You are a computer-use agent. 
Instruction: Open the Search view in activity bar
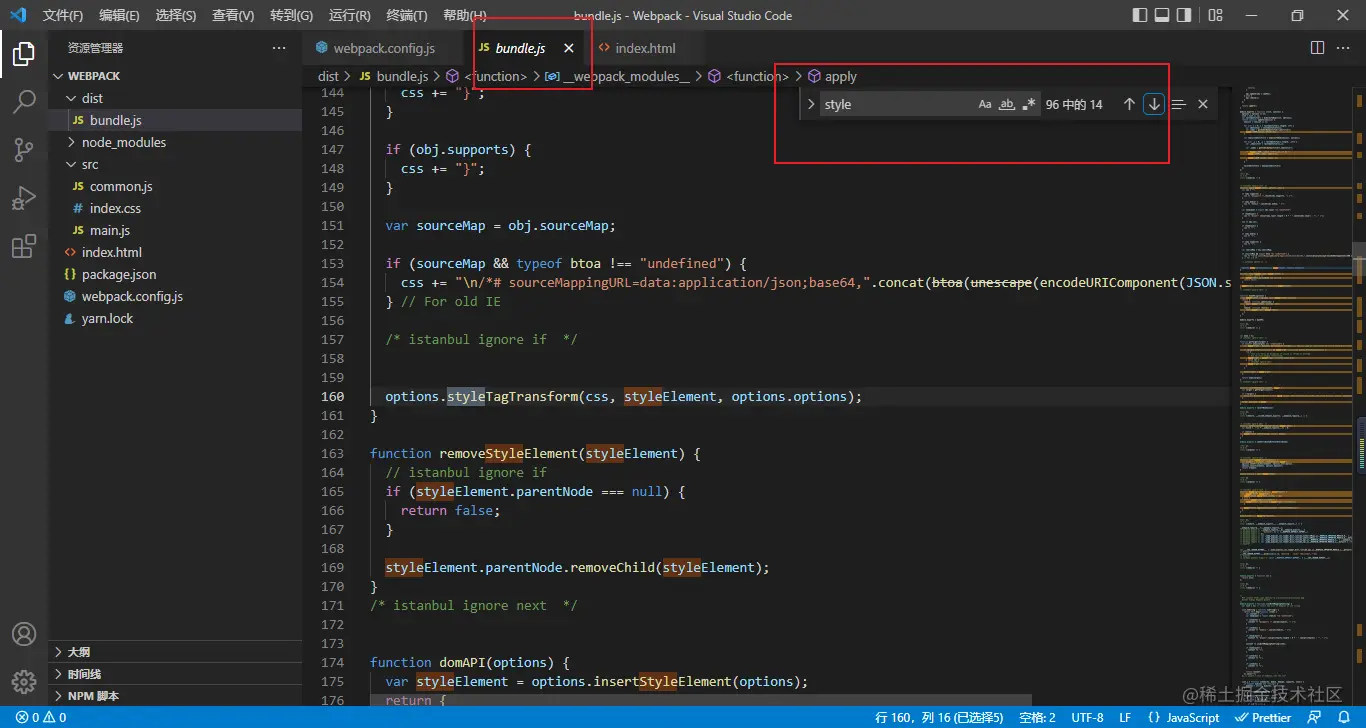coord(24,102)
